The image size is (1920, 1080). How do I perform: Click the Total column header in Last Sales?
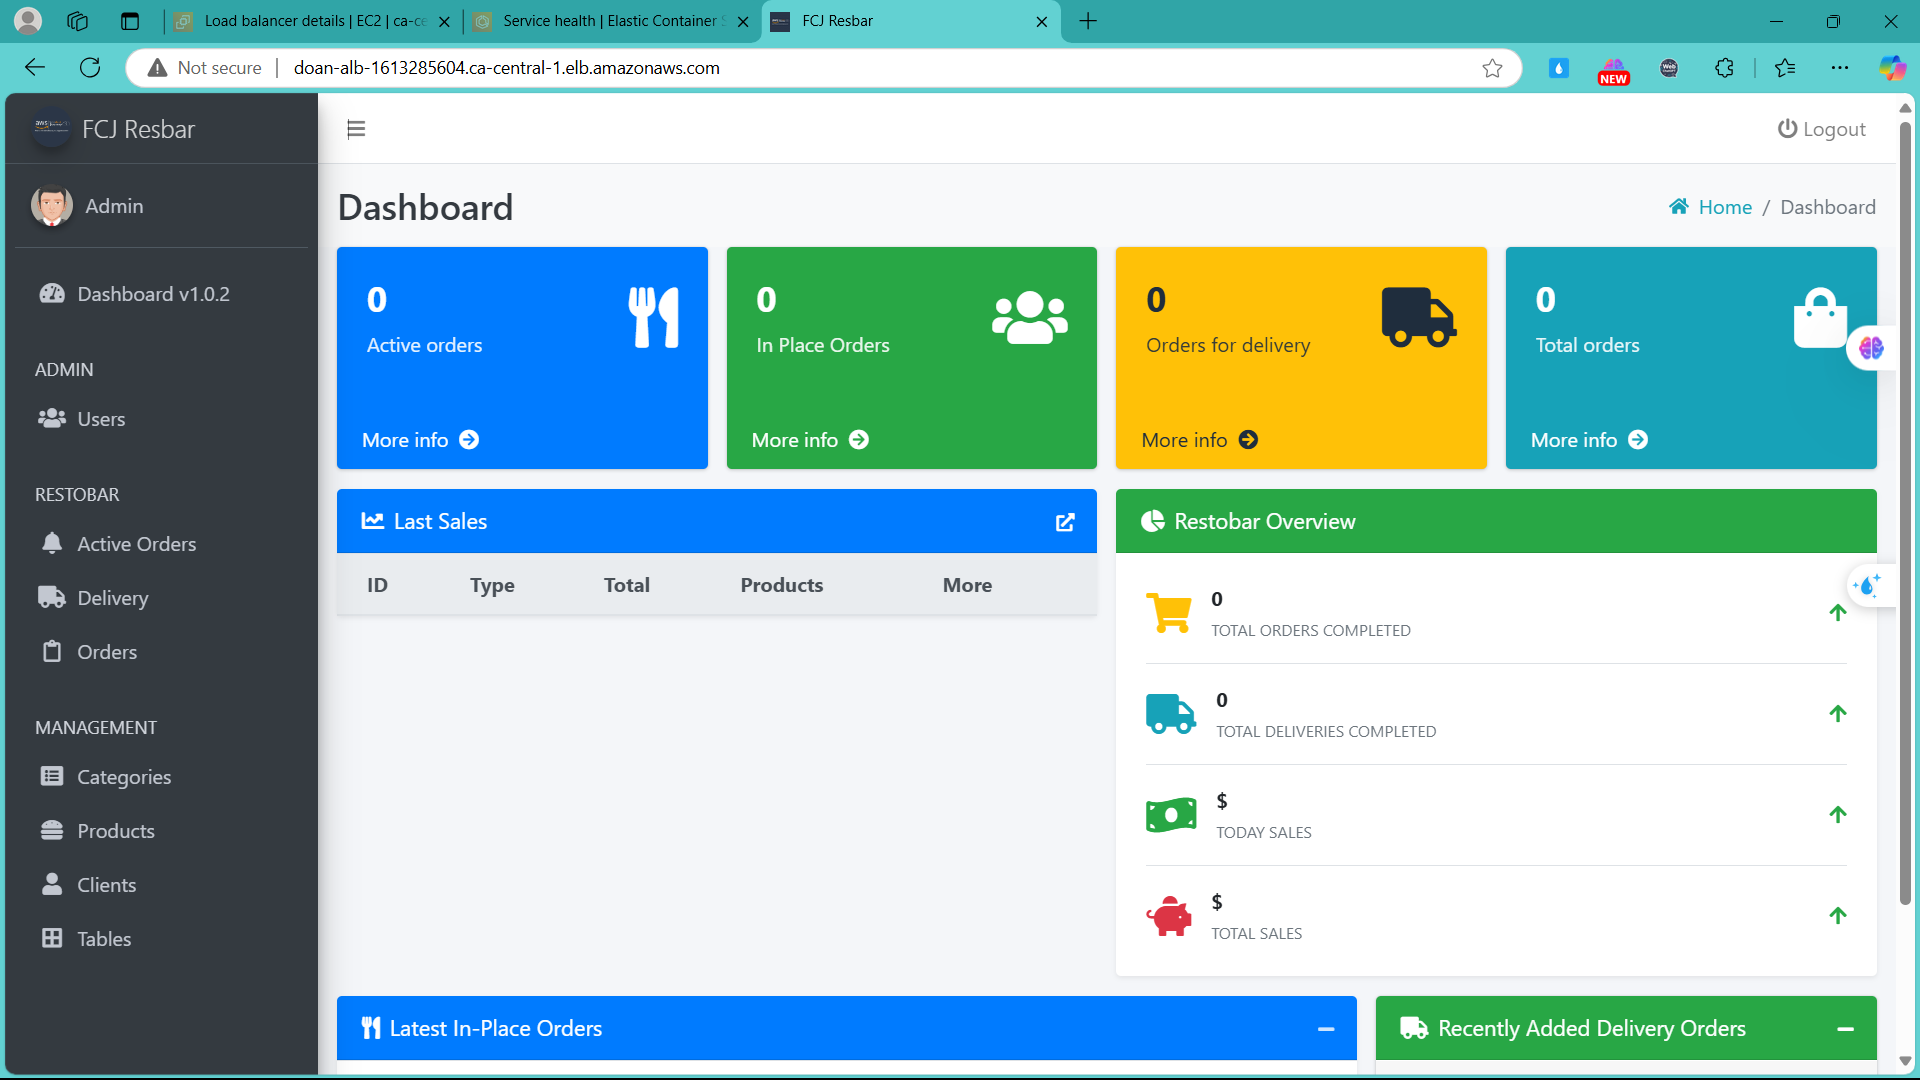627,585
